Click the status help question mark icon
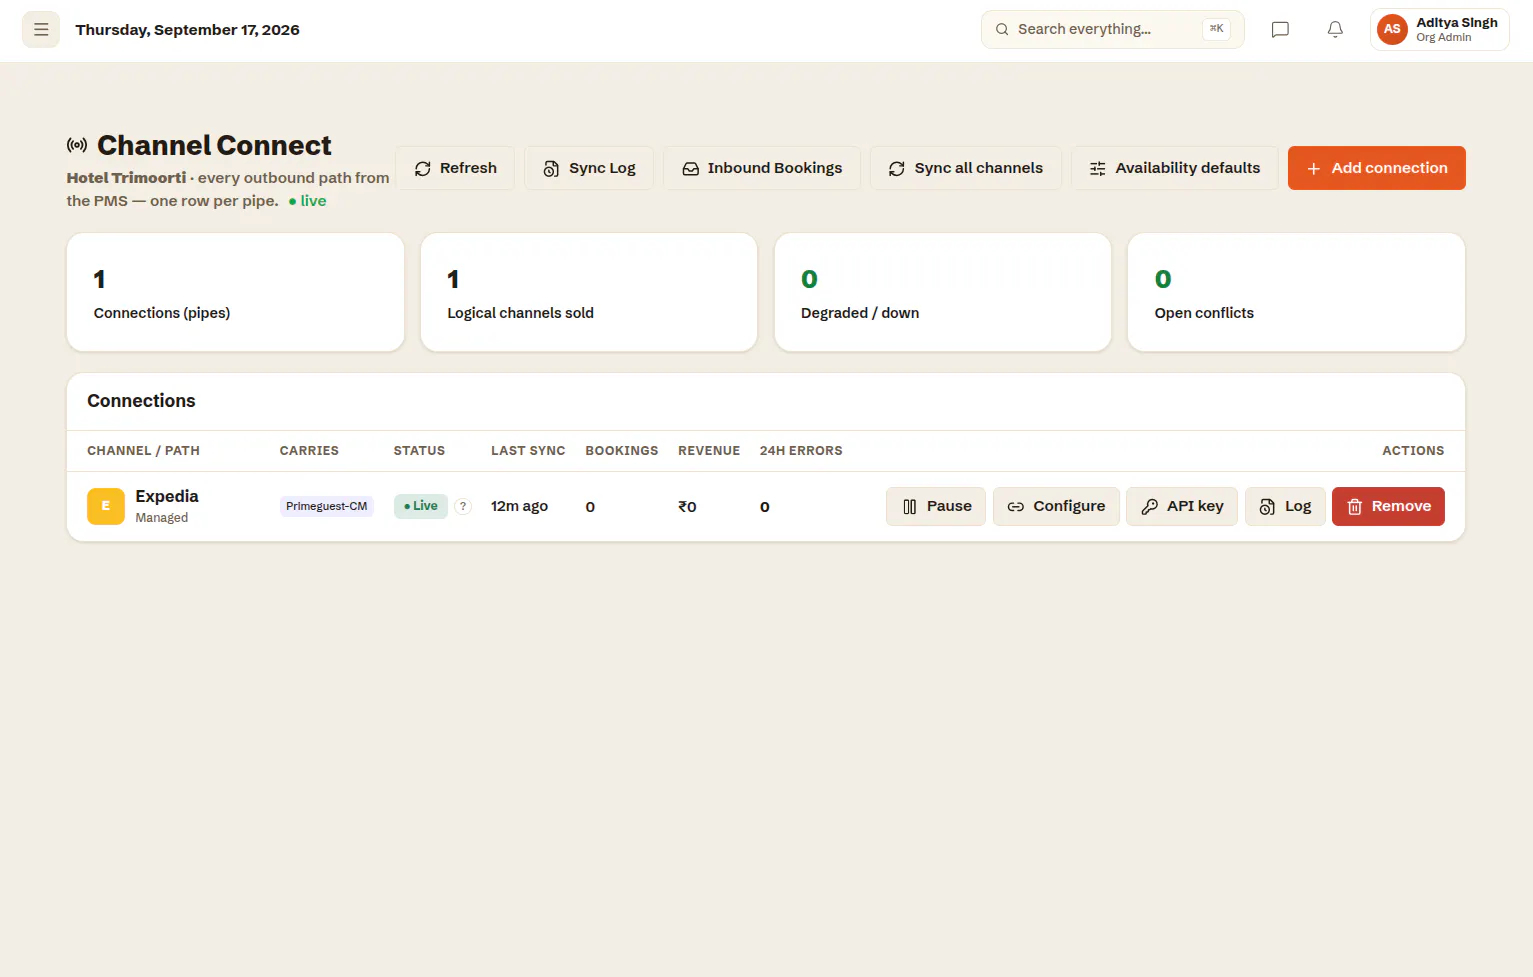This screenshot has height=977, width=1533. pos(463,506)
